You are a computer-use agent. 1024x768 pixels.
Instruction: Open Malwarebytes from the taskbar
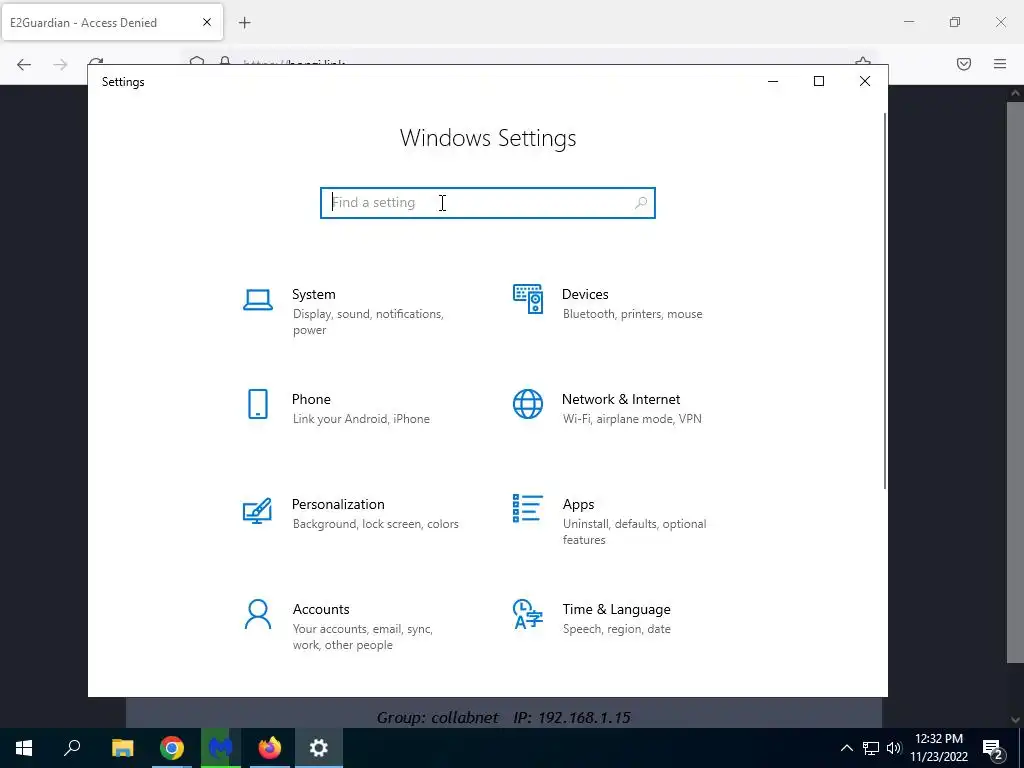(221, 748)
